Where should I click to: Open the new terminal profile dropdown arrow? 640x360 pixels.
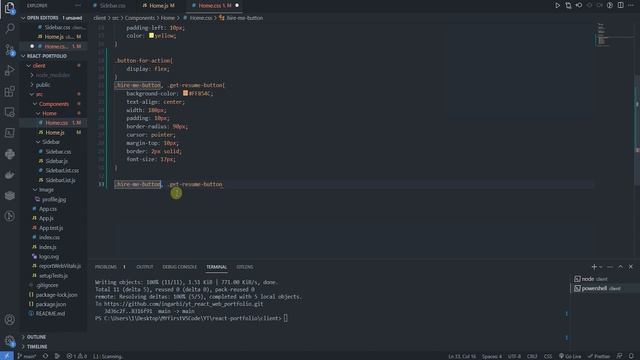(x=601, y=267)
